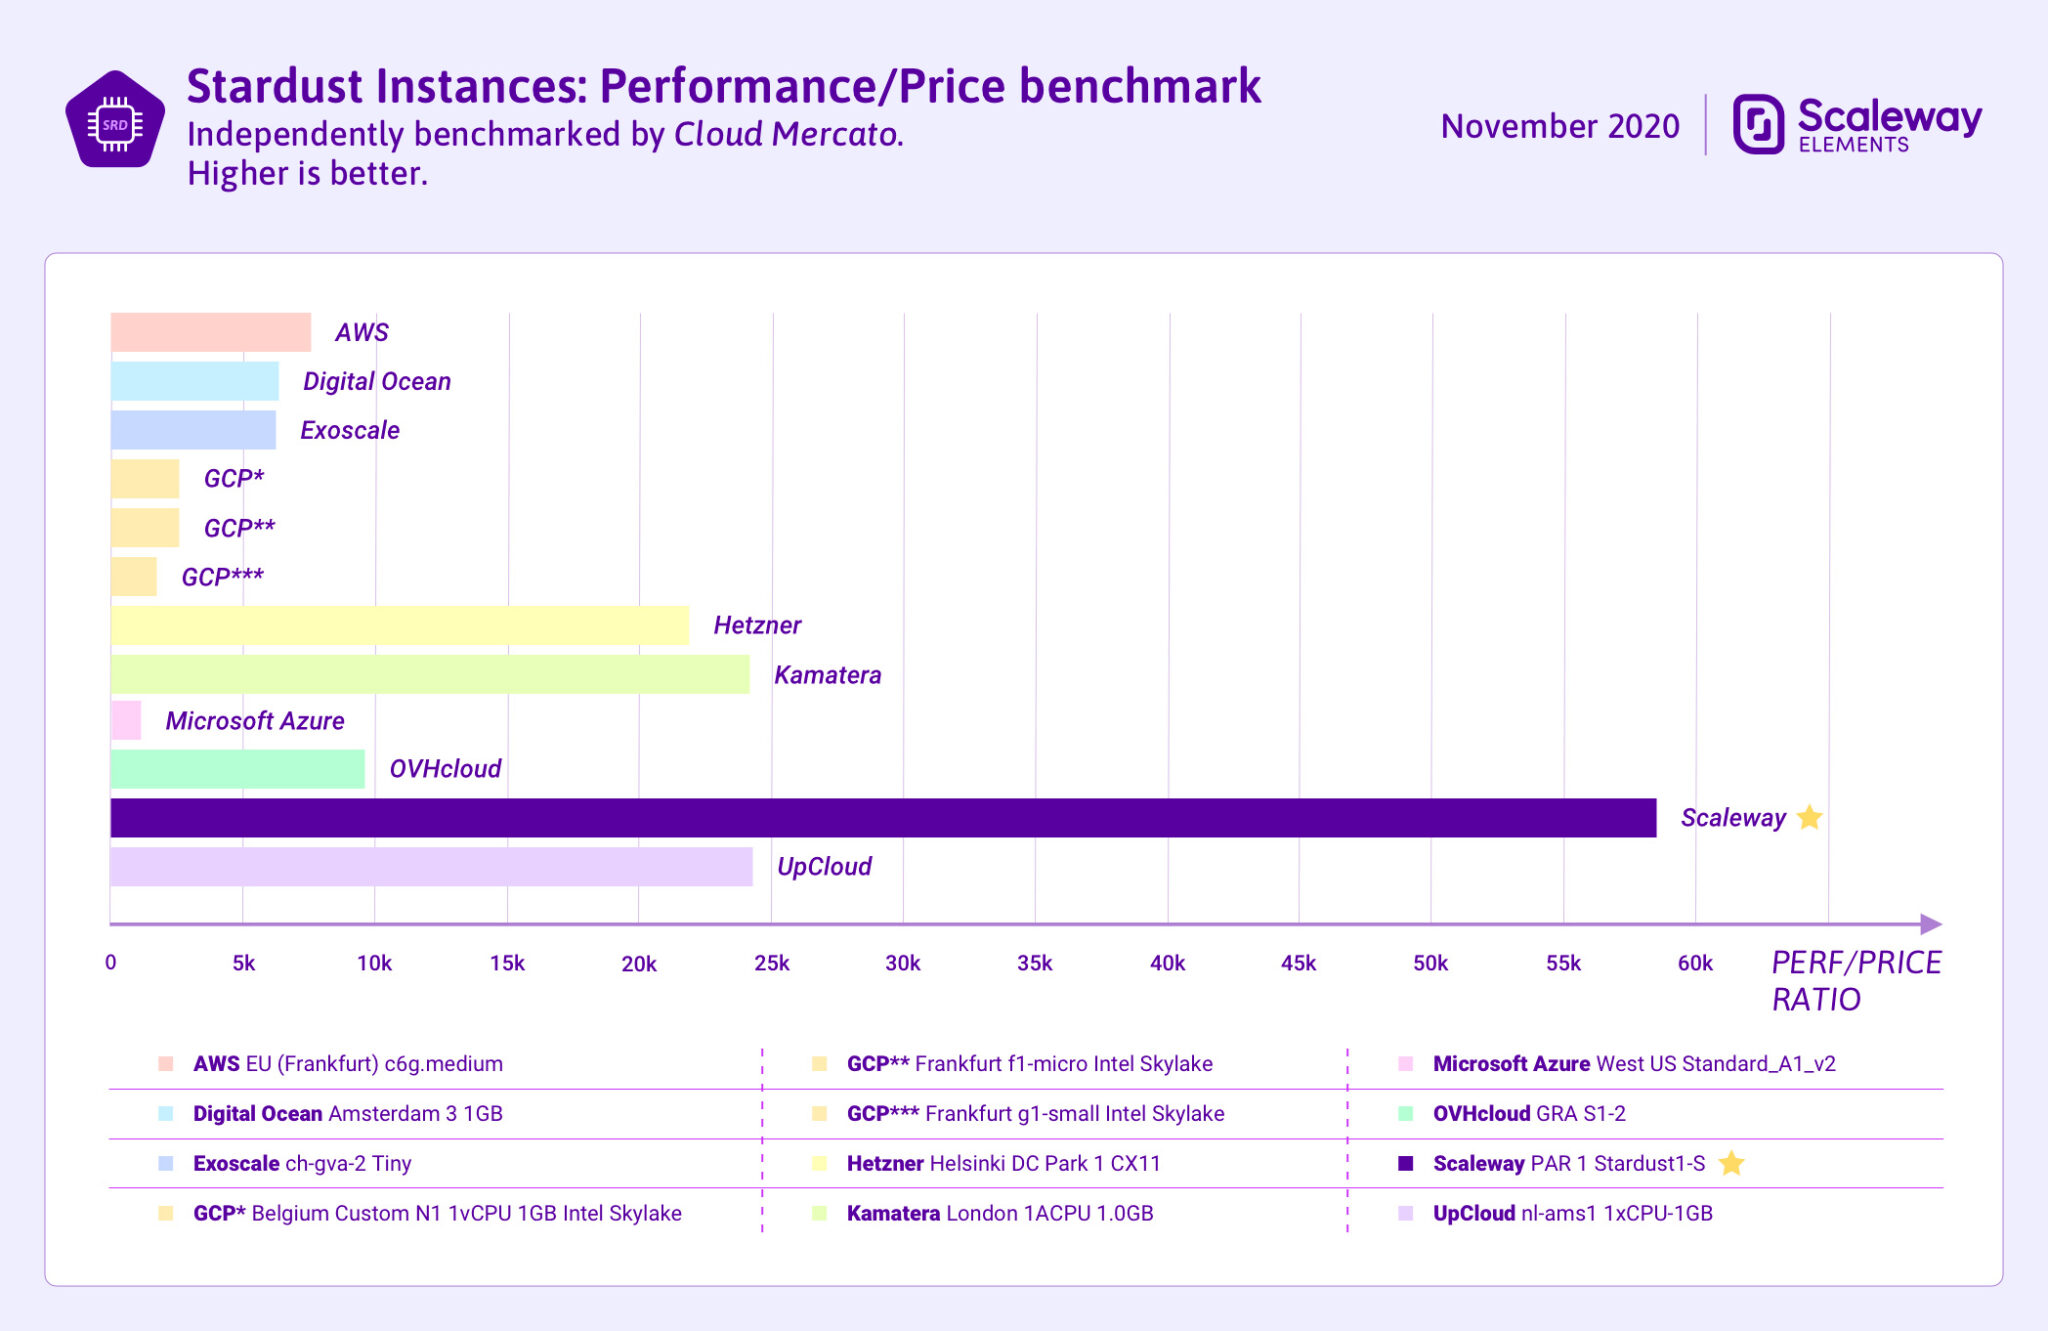Click 'Scaleway PAR 1 Stardust1-S' legend entry
Viewport: 2048px width, 1331px height.
coord(1569,1163)
